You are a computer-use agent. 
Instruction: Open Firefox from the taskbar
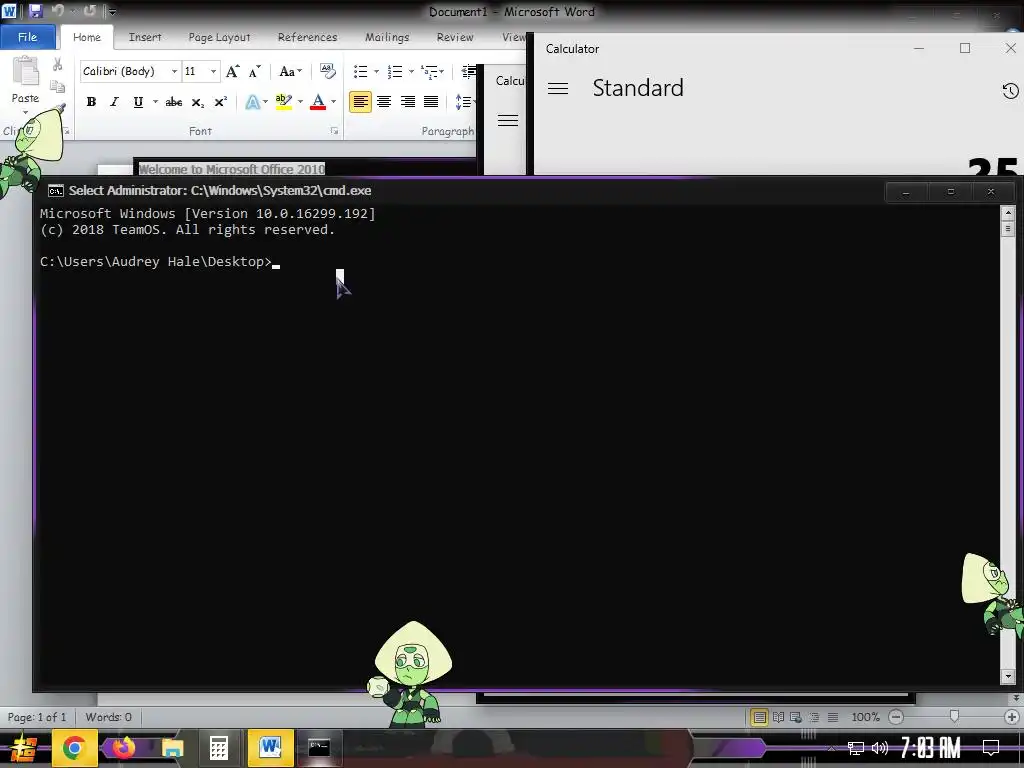(123, 748)
